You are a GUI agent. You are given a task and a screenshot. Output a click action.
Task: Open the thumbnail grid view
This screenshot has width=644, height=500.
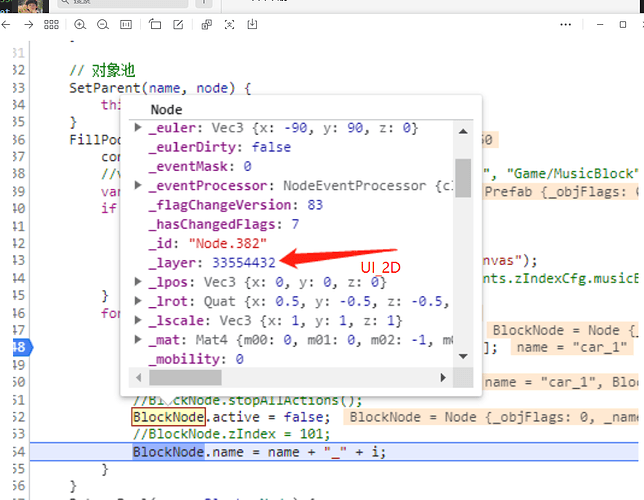pyautogui.click(x=51, y=25)
